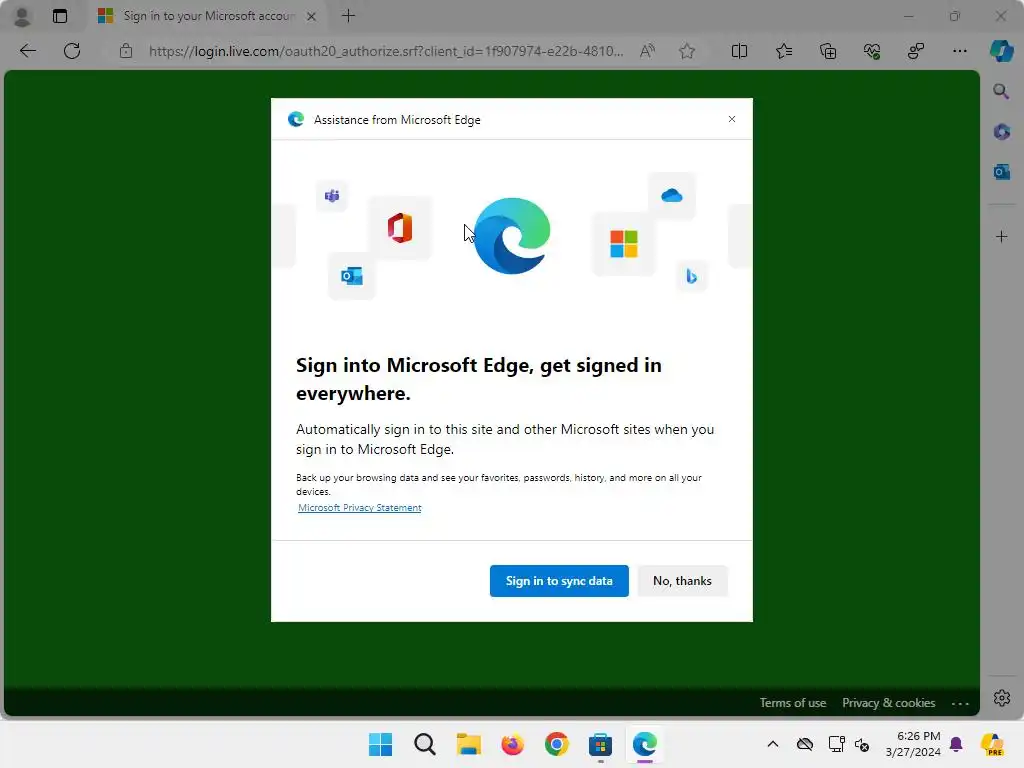Refresh the current page
Screen dimensions: 1024x768
point(72,51)
